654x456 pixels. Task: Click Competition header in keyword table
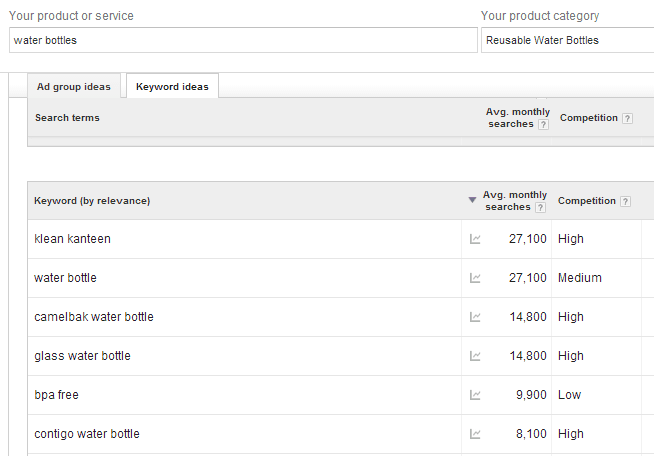coord(586,201)
